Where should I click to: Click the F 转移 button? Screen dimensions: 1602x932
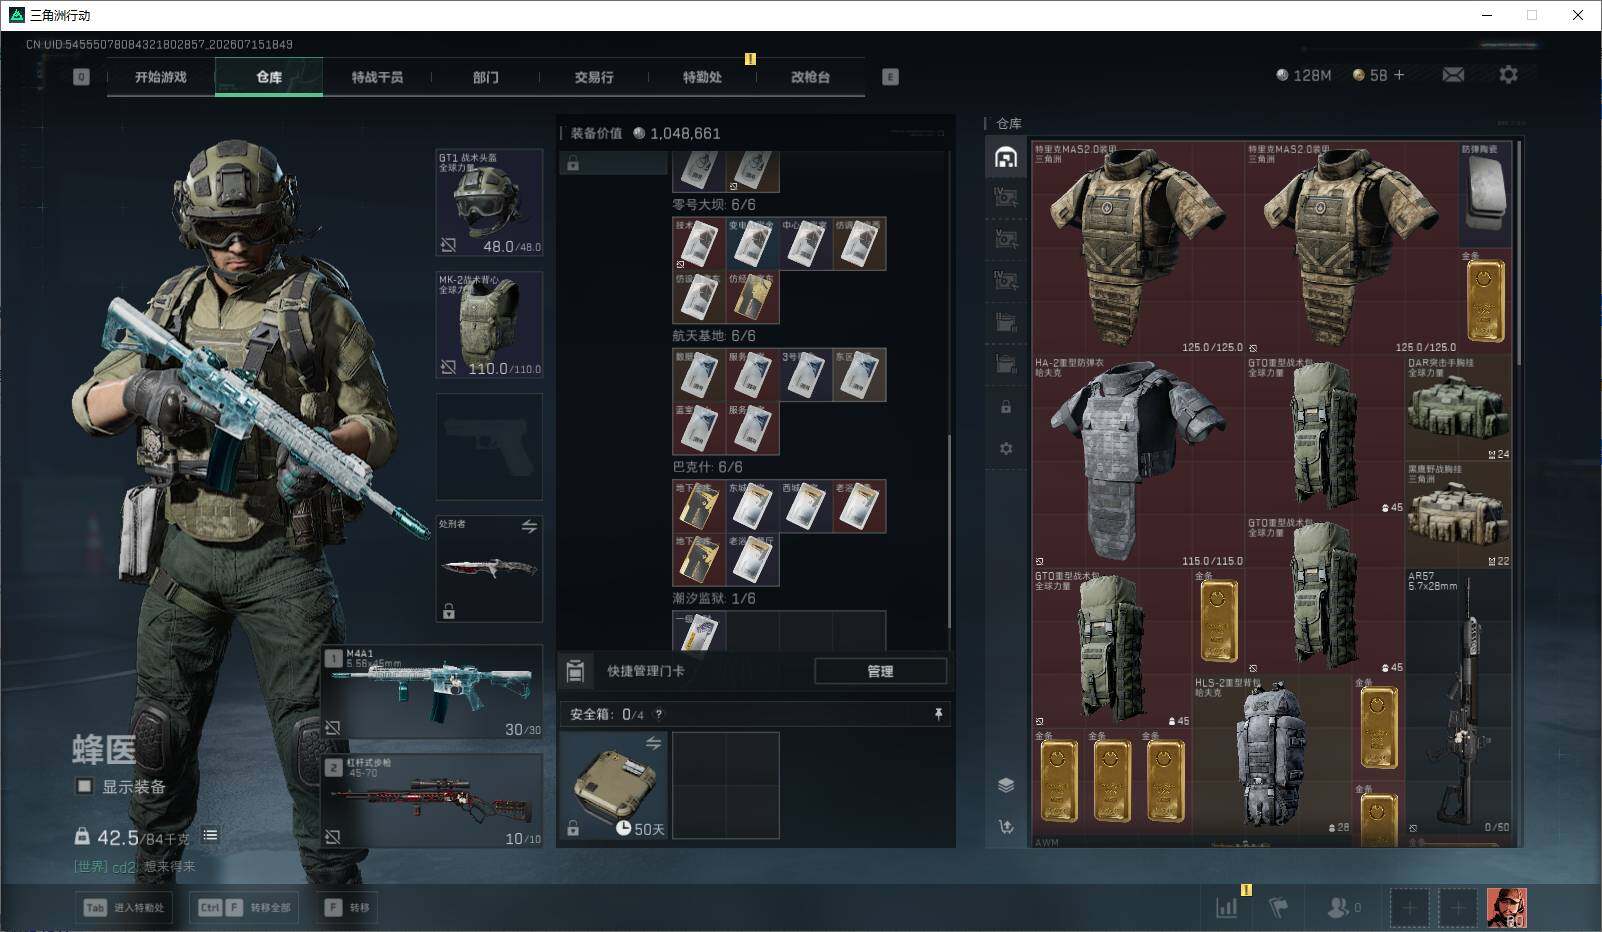pos(347,907)
